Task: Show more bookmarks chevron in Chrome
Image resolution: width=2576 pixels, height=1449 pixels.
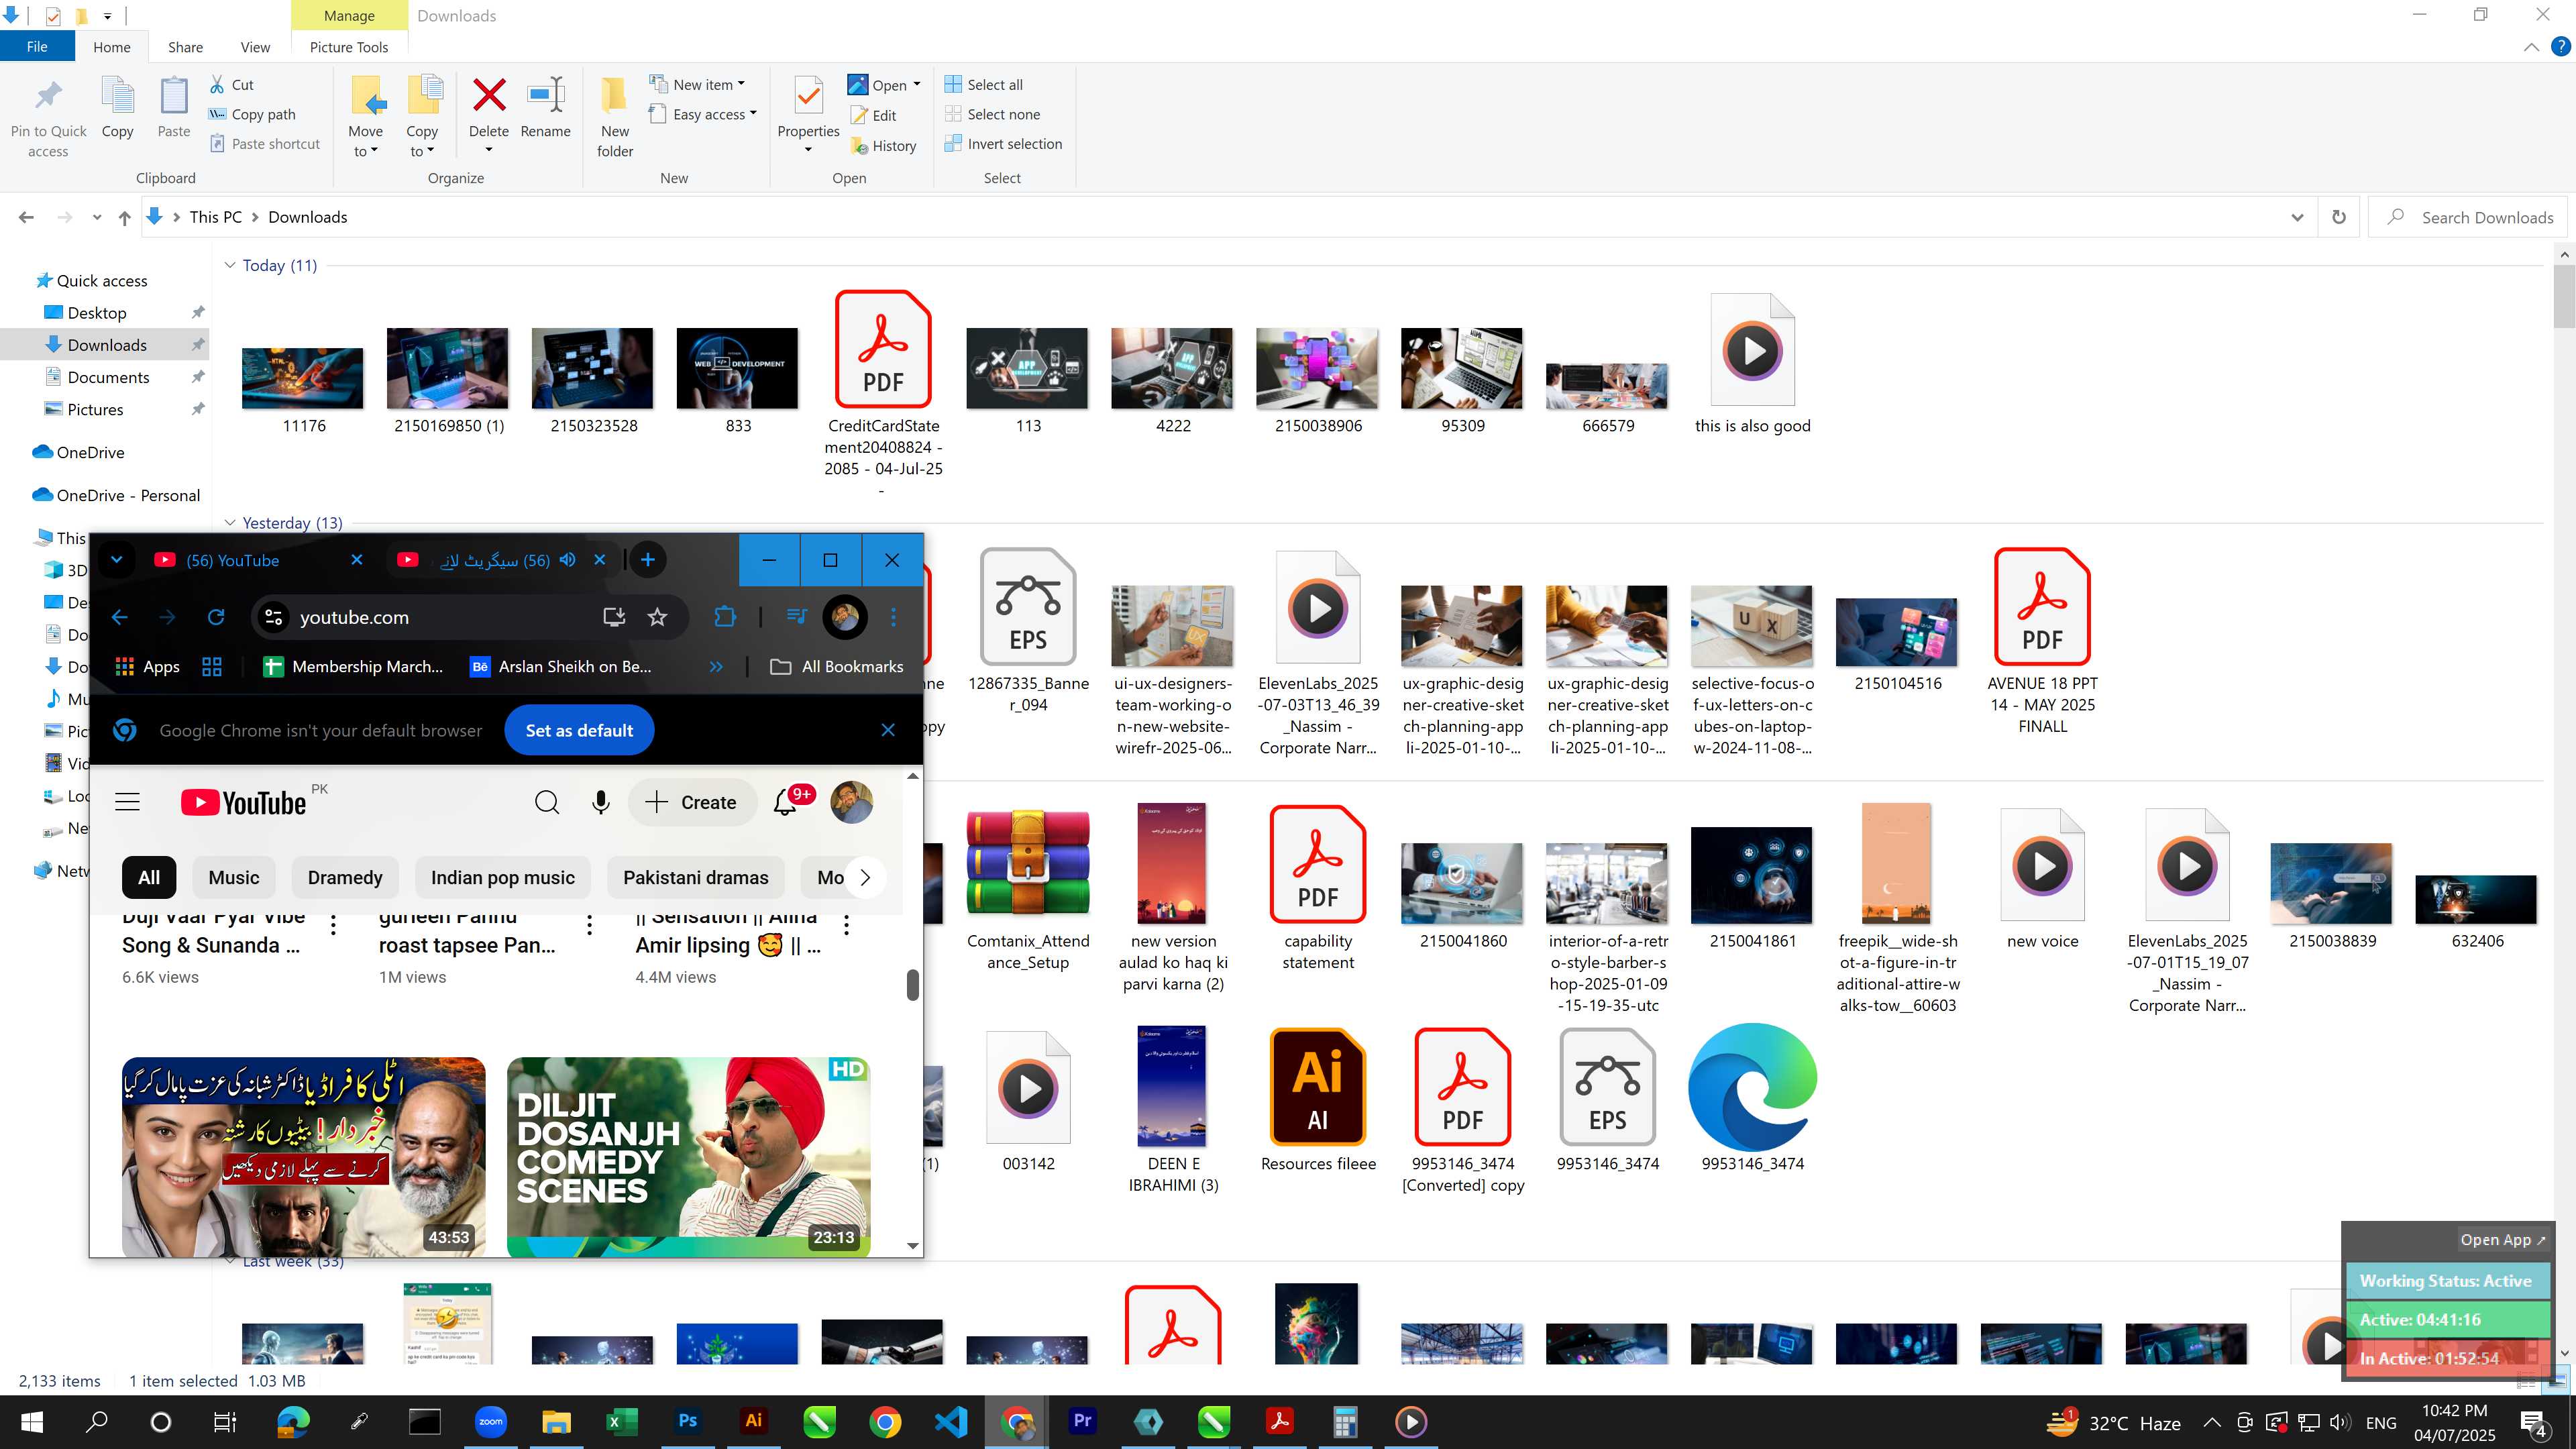Action: [716, 667]
